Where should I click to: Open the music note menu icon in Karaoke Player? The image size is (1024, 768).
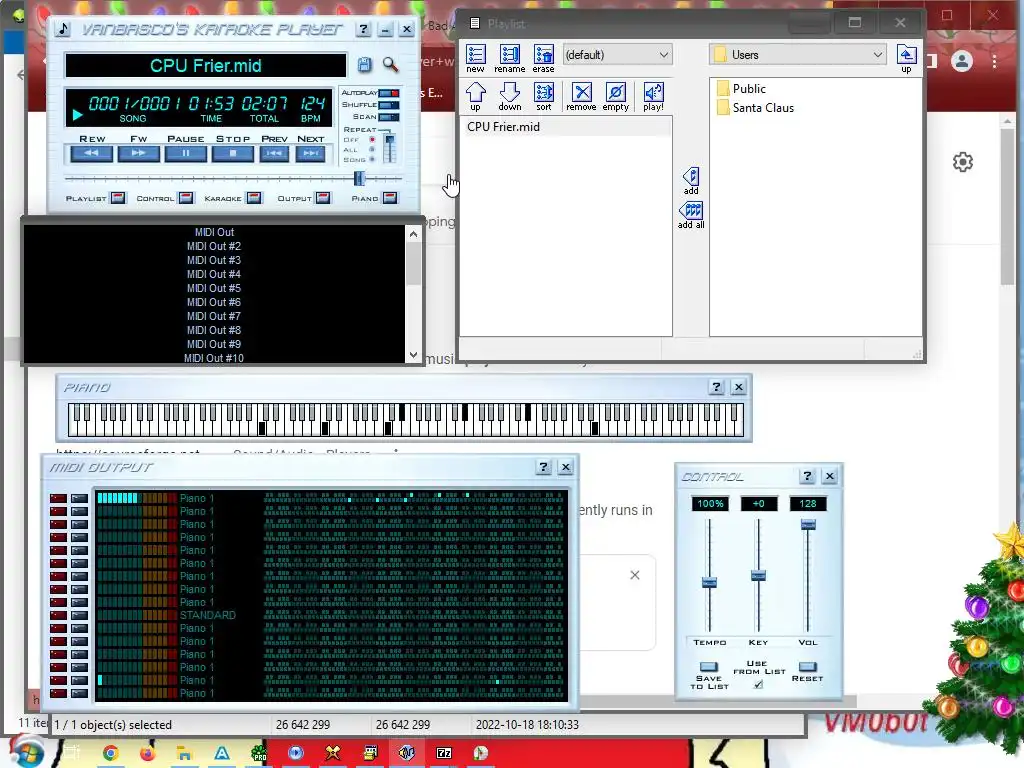point(63,29)
